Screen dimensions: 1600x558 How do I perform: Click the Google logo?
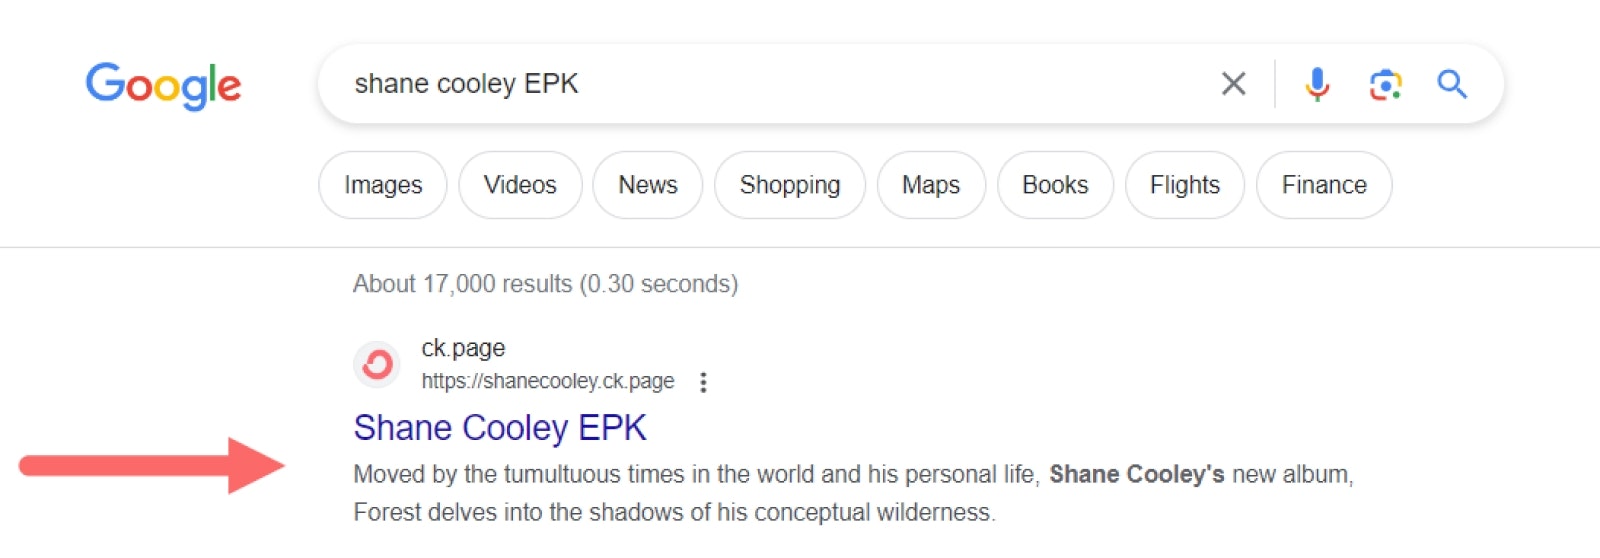[x=163, y=85]
